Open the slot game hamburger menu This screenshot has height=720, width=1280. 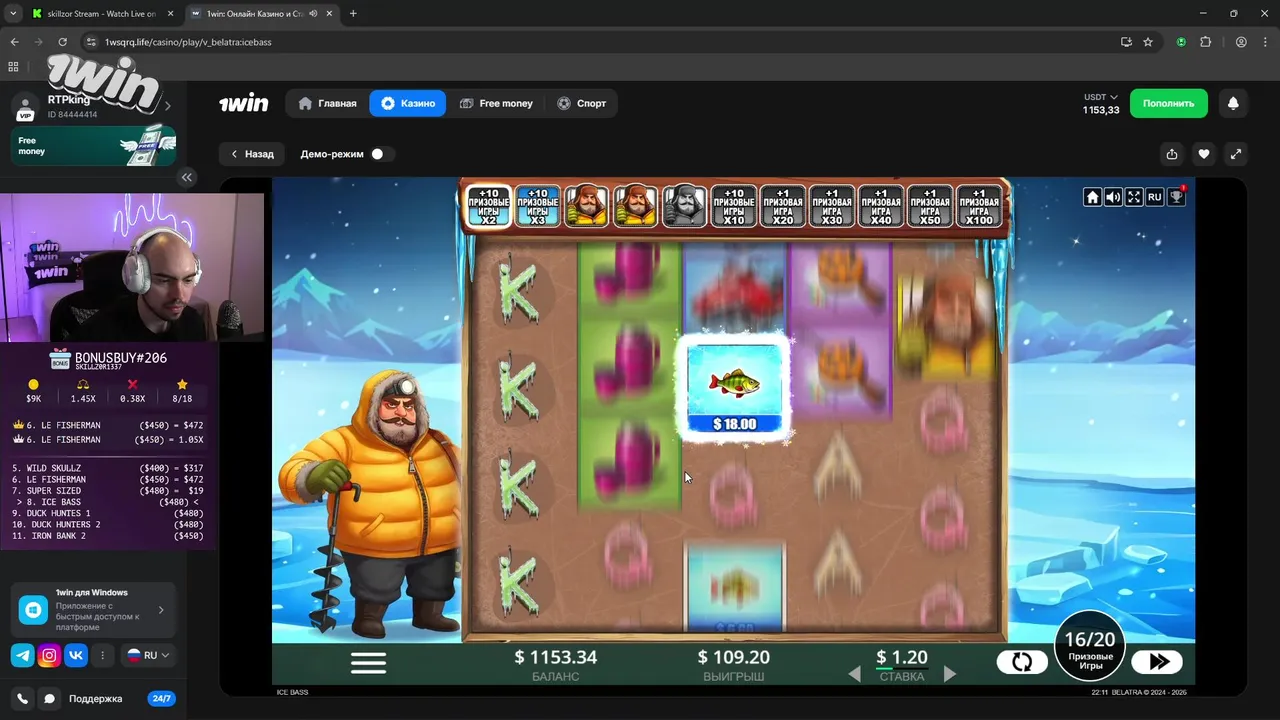point(368,663)
